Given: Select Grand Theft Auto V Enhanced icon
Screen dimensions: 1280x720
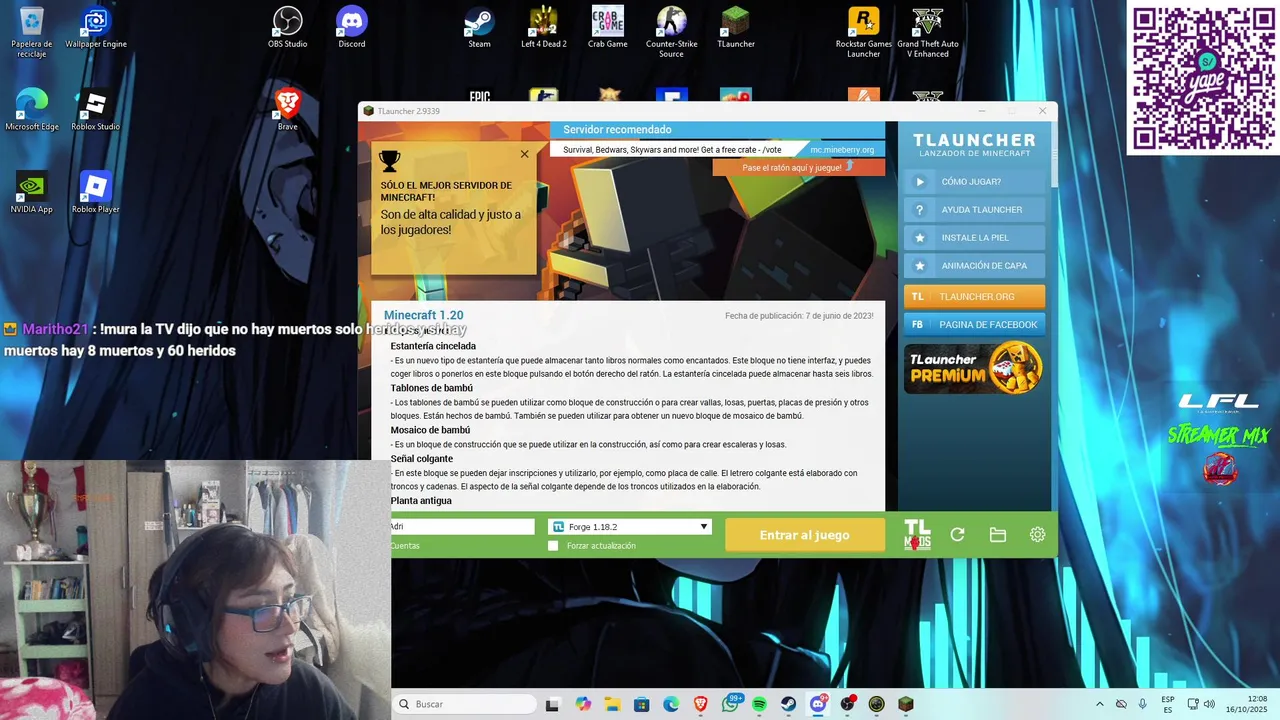Looking at the screenshot, I should tap(928, 32).
